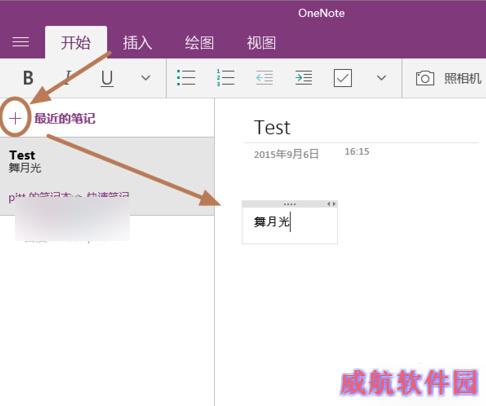Image resolution: width=486 pixels, height=406 pixels.
Task: Toggle underline formatting
Action: pos(107,79)
